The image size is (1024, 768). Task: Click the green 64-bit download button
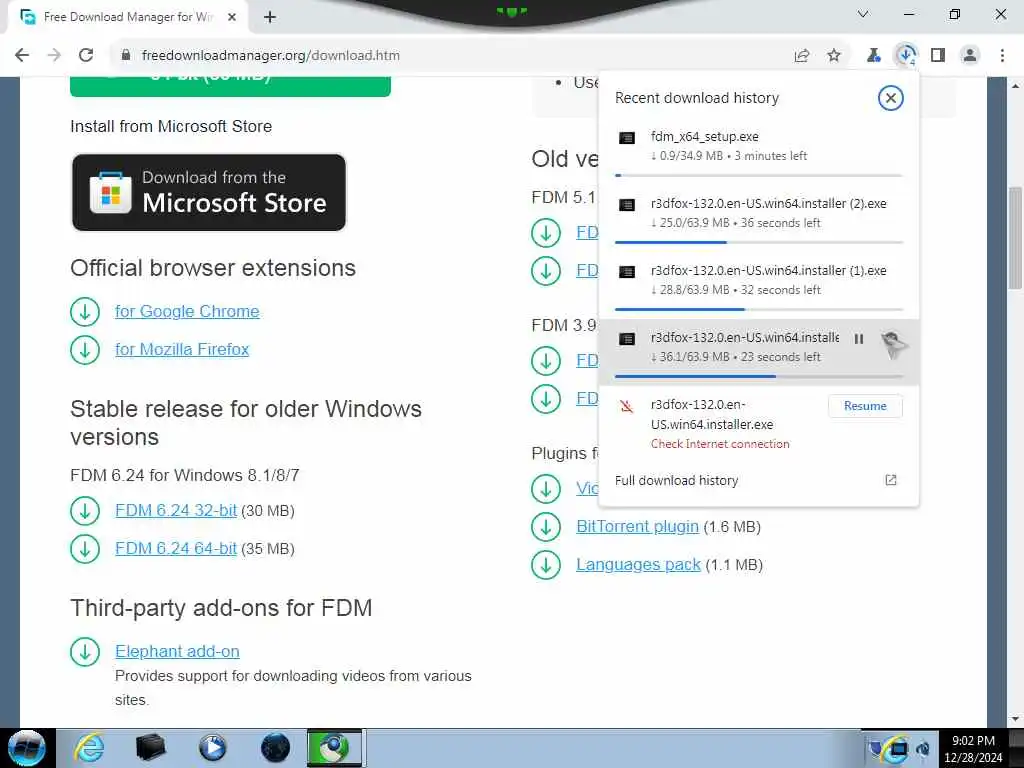click(x=231, y=86)
